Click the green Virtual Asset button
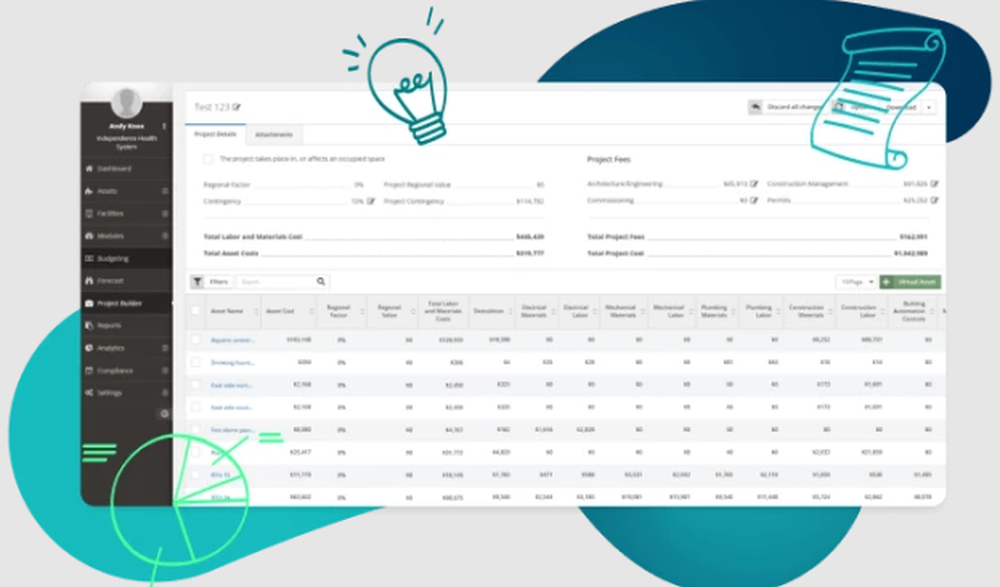The image size is (1000, 587). pos(910,282)
